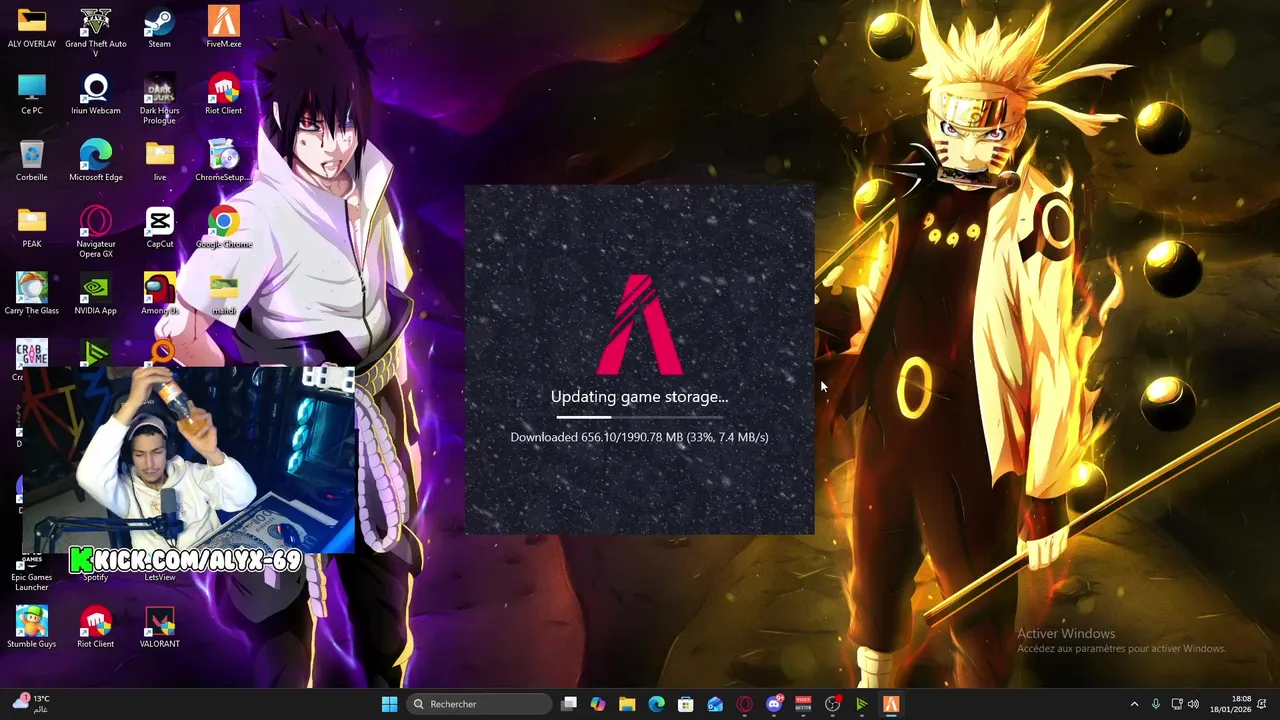Open the Corbeille recycle bin
Screen dimensions: 1280x720
coord(32,160)
